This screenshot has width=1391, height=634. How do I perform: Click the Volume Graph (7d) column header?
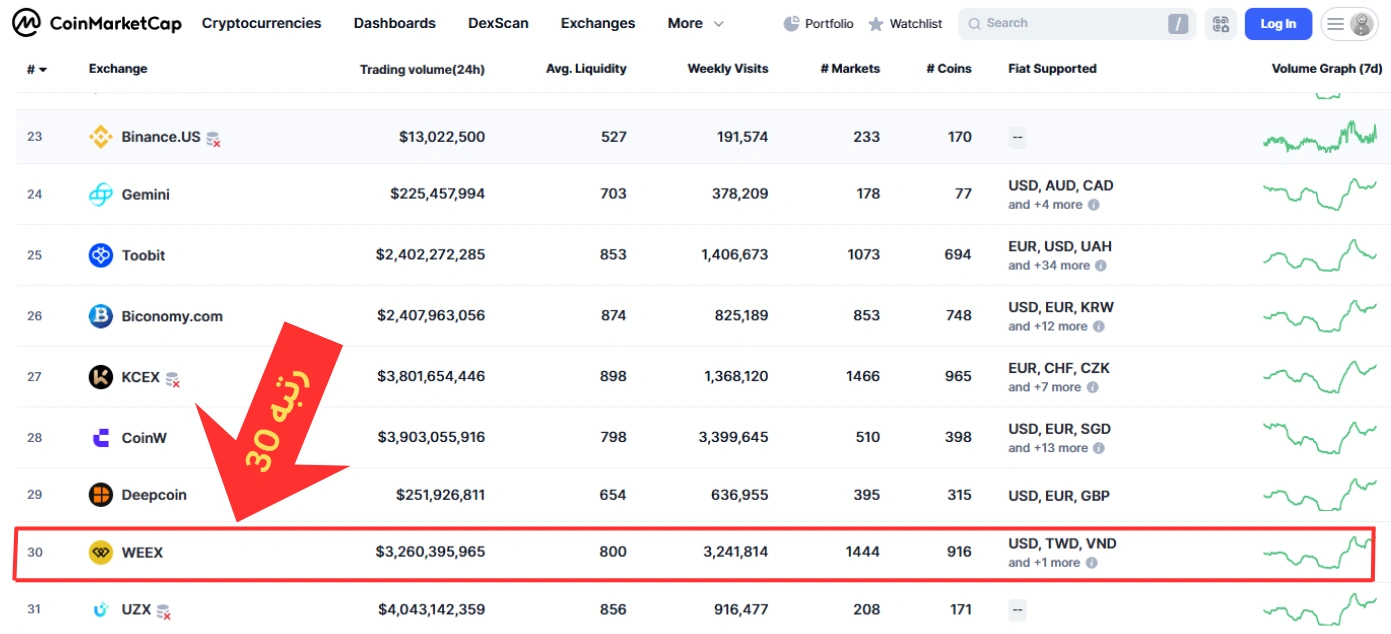point(1327,69)
